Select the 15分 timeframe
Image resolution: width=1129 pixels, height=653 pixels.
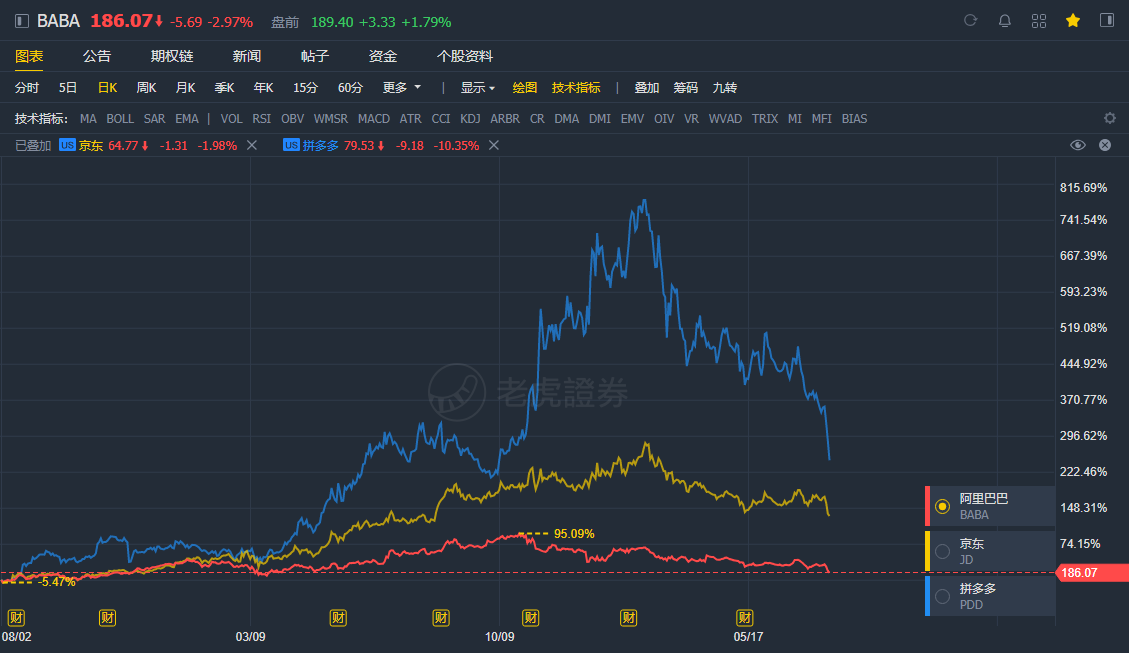point(305,88)
